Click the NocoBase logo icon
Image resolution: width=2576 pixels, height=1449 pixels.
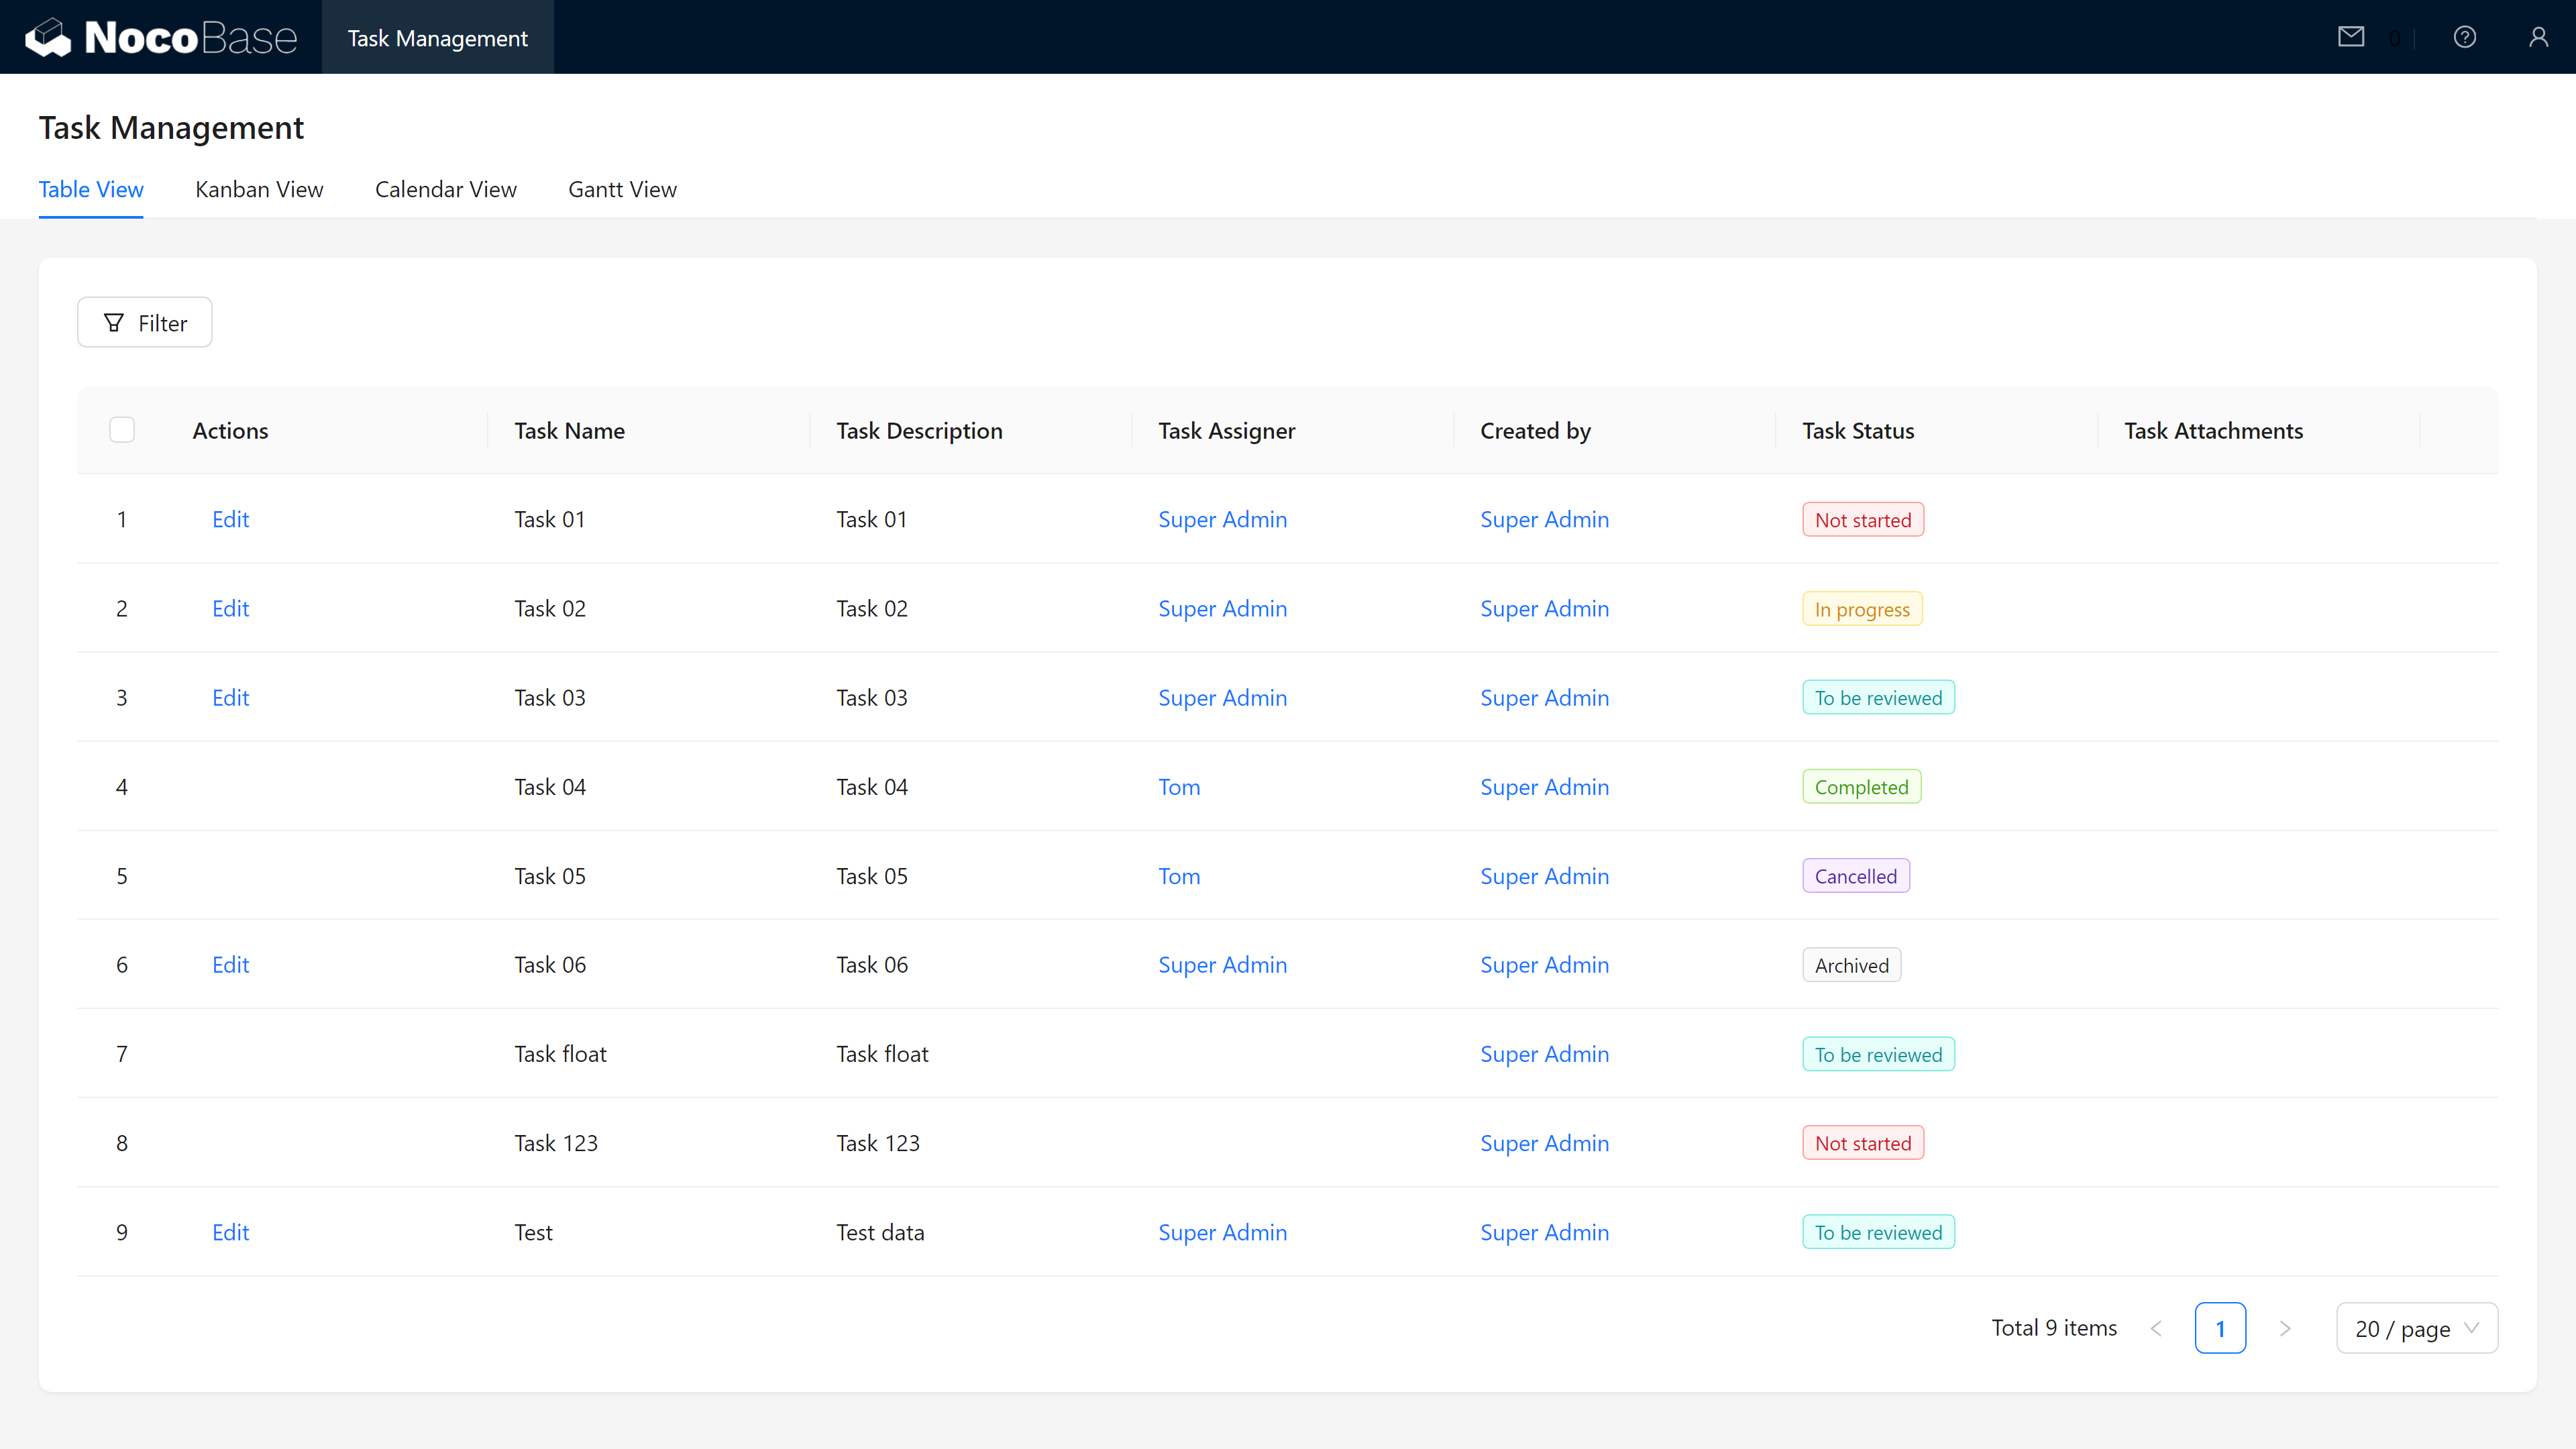coord(48,38)
